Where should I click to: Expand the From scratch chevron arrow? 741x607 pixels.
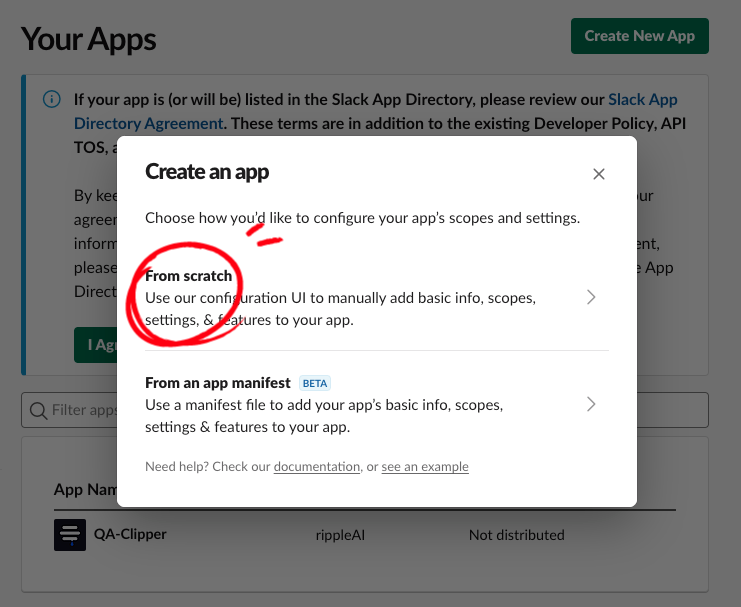click(591, 297)
